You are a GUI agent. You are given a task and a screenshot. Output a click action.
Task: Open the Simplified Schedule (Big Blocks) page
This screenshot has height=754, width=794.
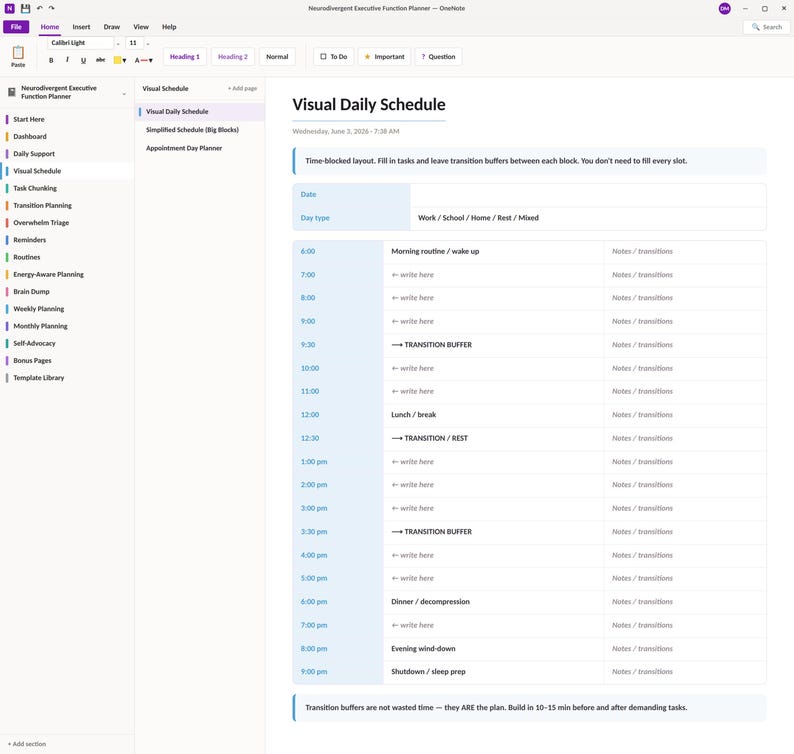coord(200,130)
